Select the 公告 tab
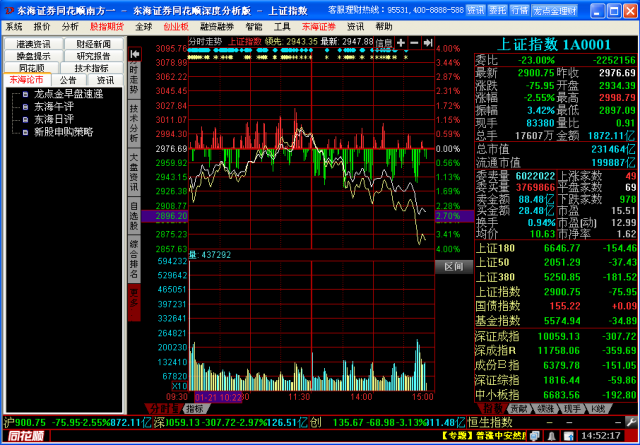 click(x=68, y=80)
